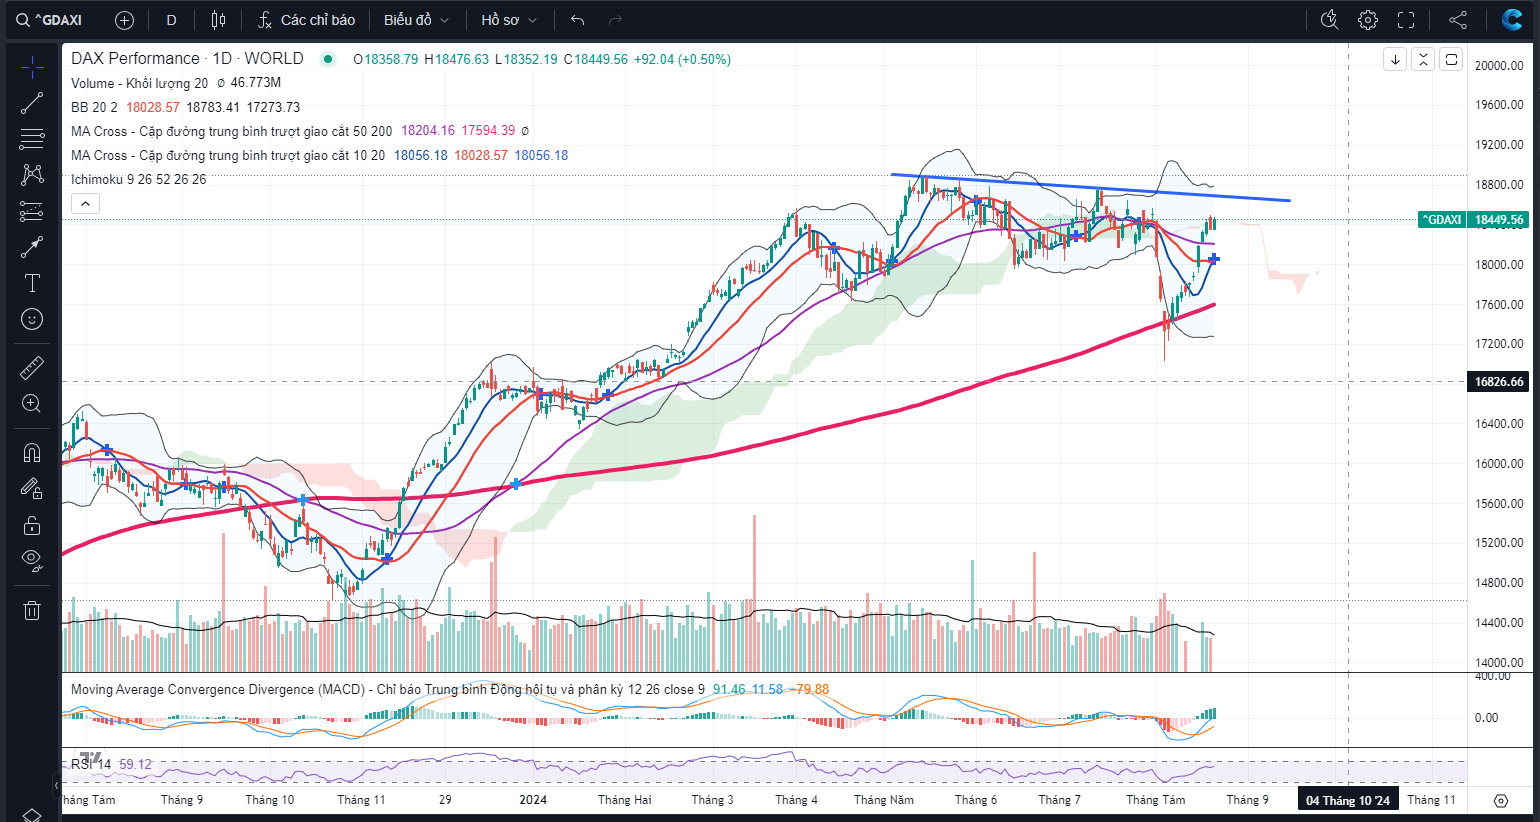Click the compare or add symbol plus icon

coord(124,20)
